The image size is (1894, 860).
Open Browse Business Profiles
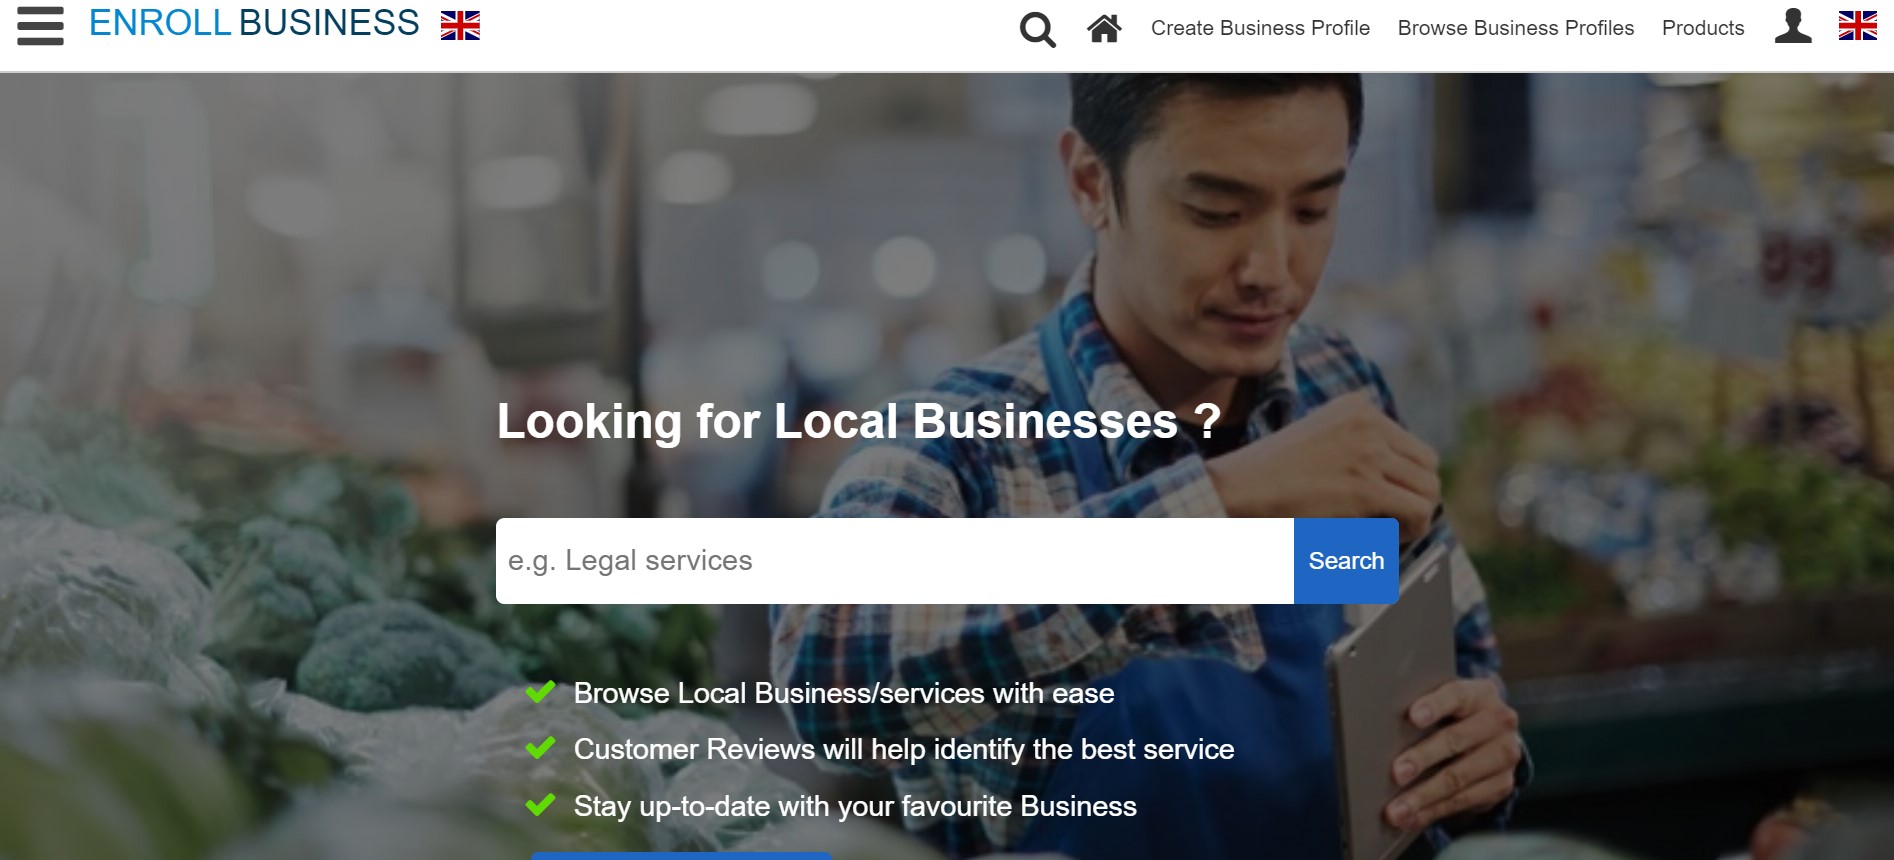pos(1516,28)
